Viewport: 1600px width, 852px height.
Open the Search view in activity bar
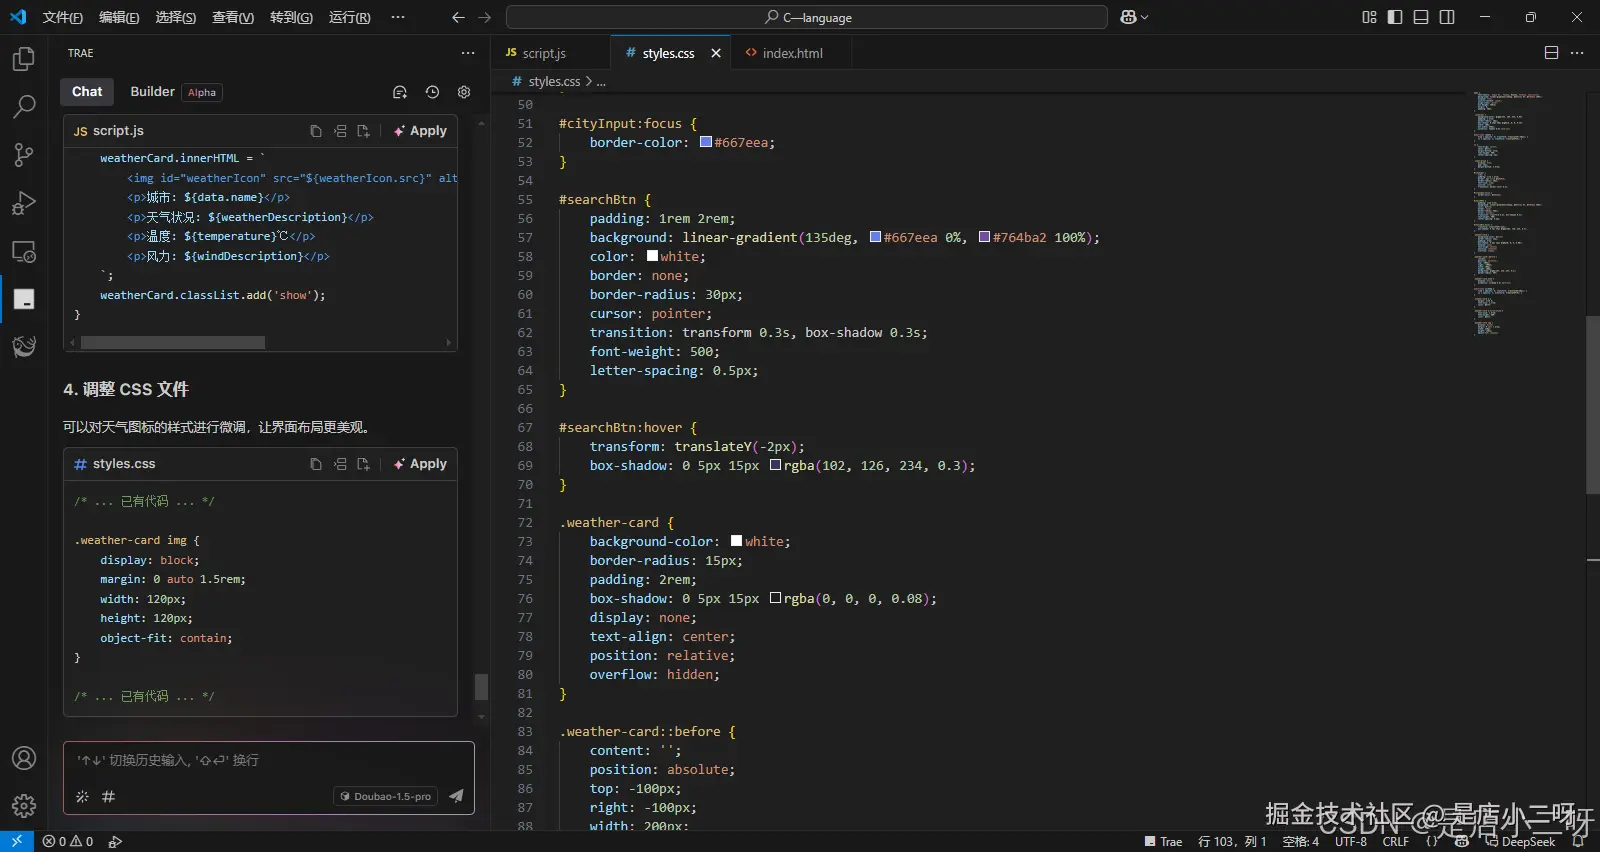coord(24,106)
